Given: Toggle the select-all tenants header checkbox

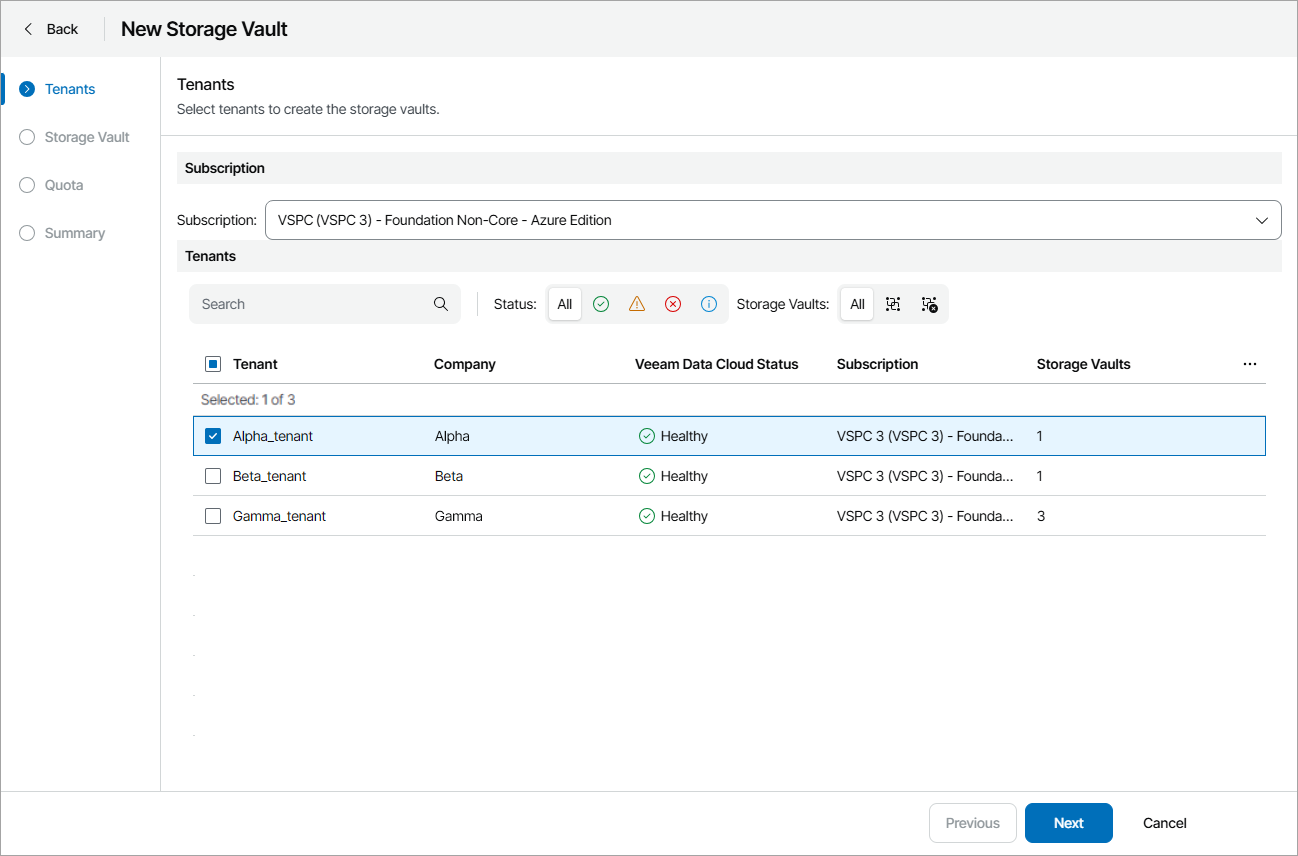Looking at the screenshot, I should [x=212, y=363].
